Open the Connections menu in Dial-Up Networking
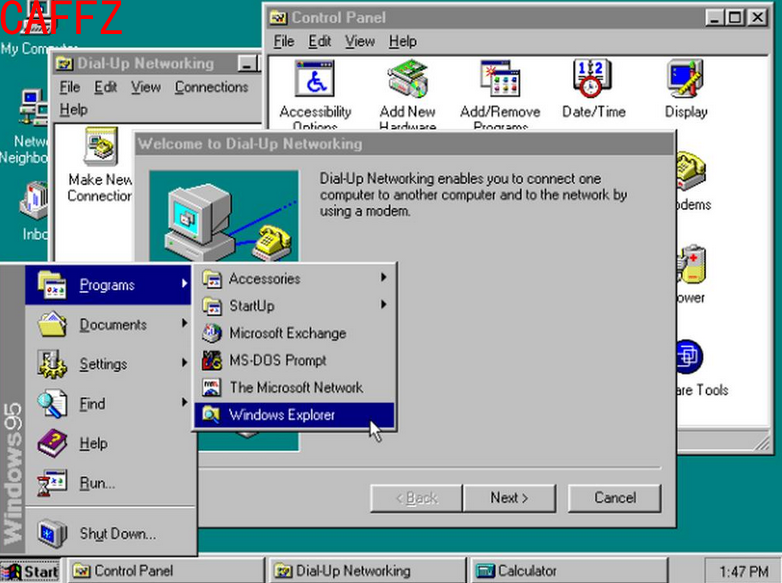This screenshot has height=583, width=782. pos(211,87)
